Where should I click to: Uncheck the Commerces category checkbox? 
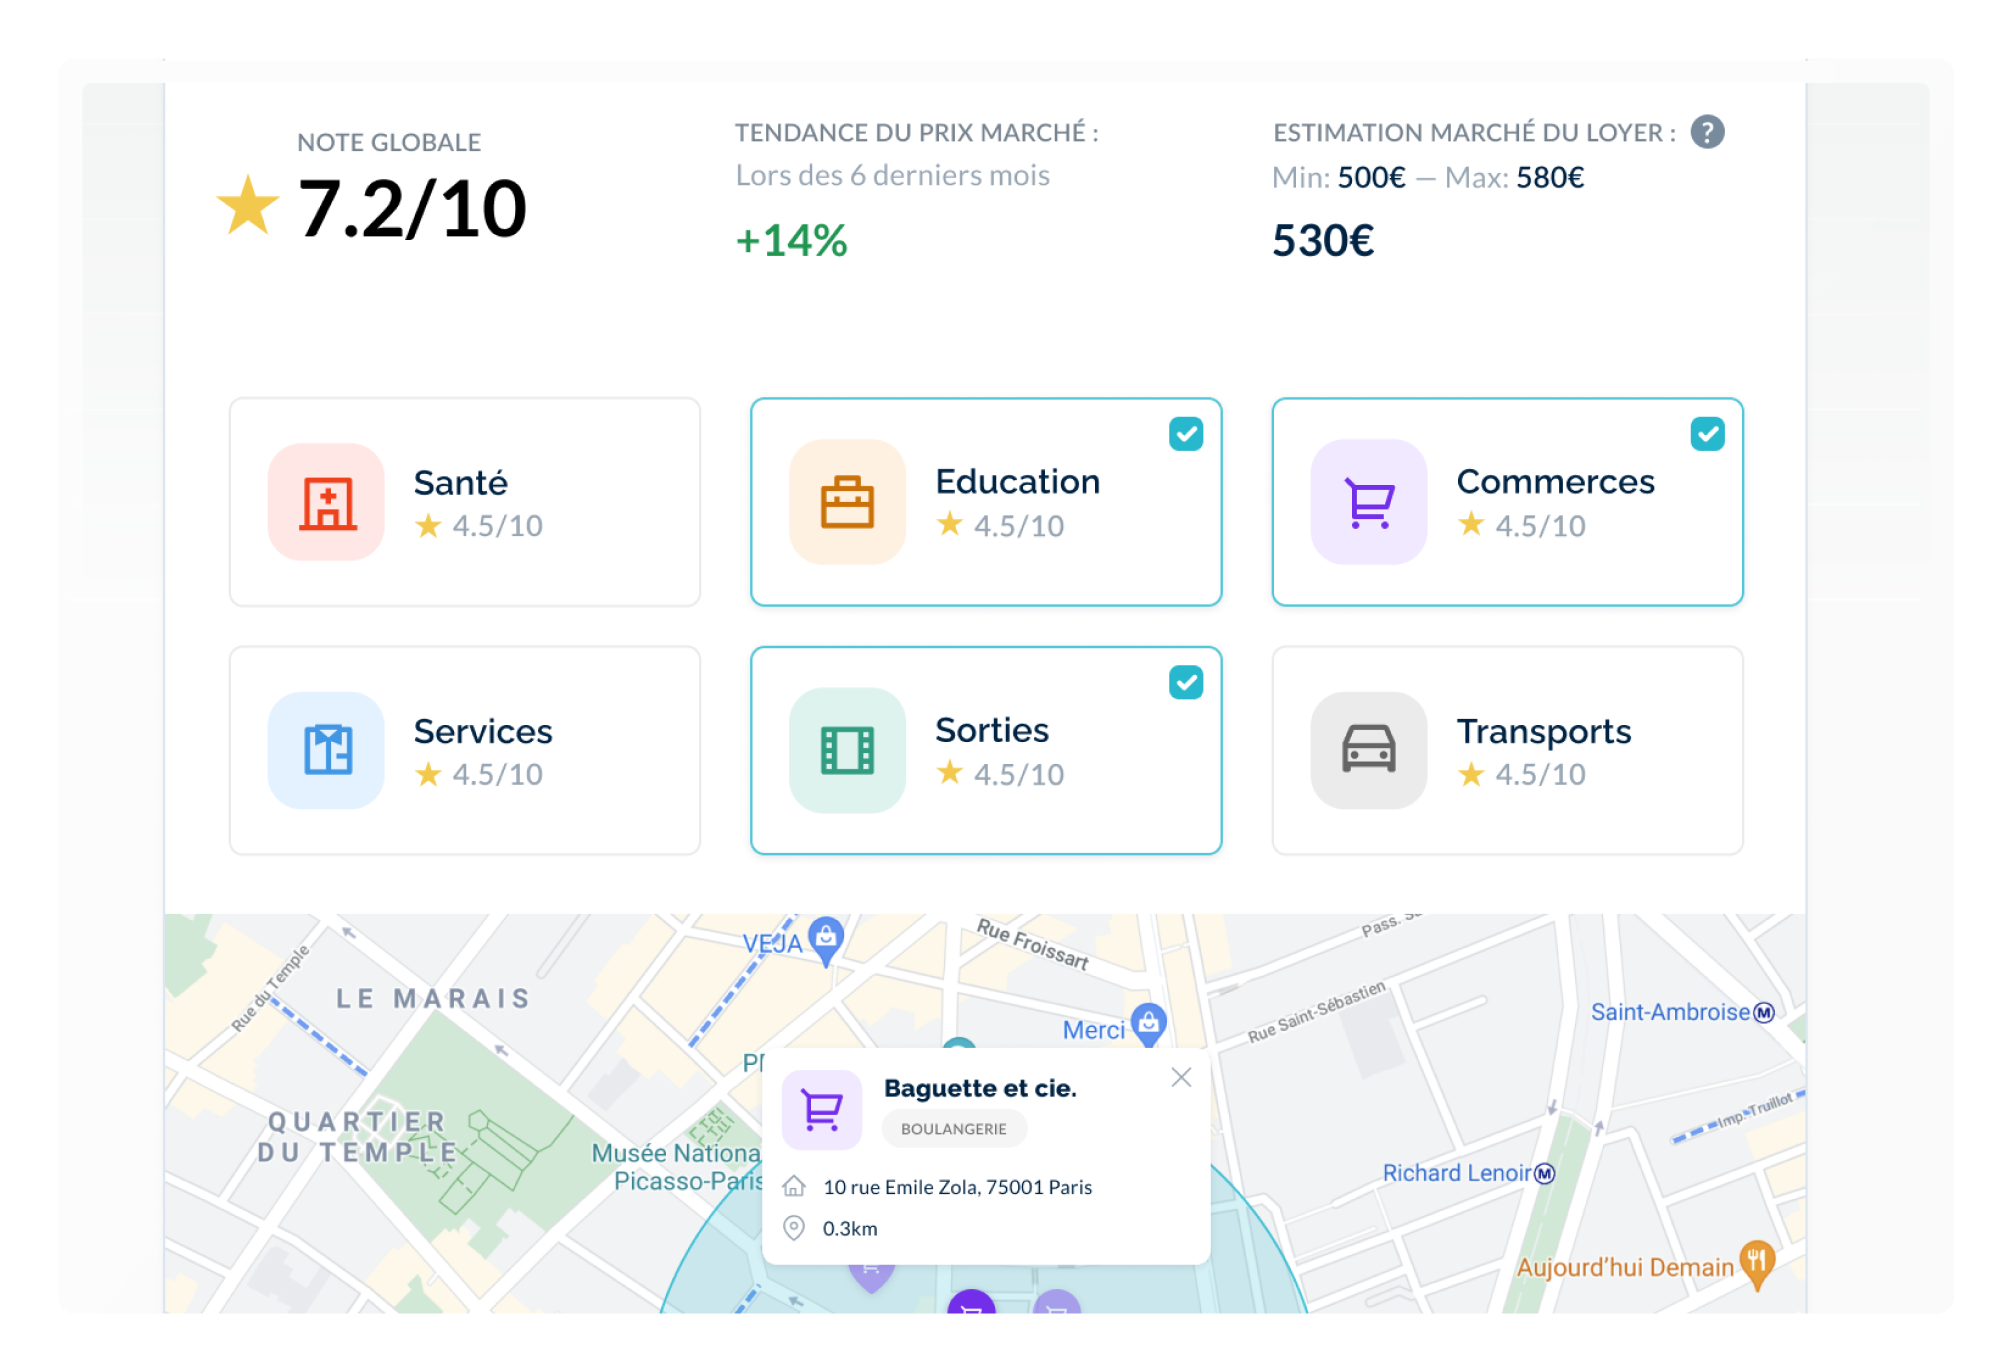click(x=1708, y=434)
